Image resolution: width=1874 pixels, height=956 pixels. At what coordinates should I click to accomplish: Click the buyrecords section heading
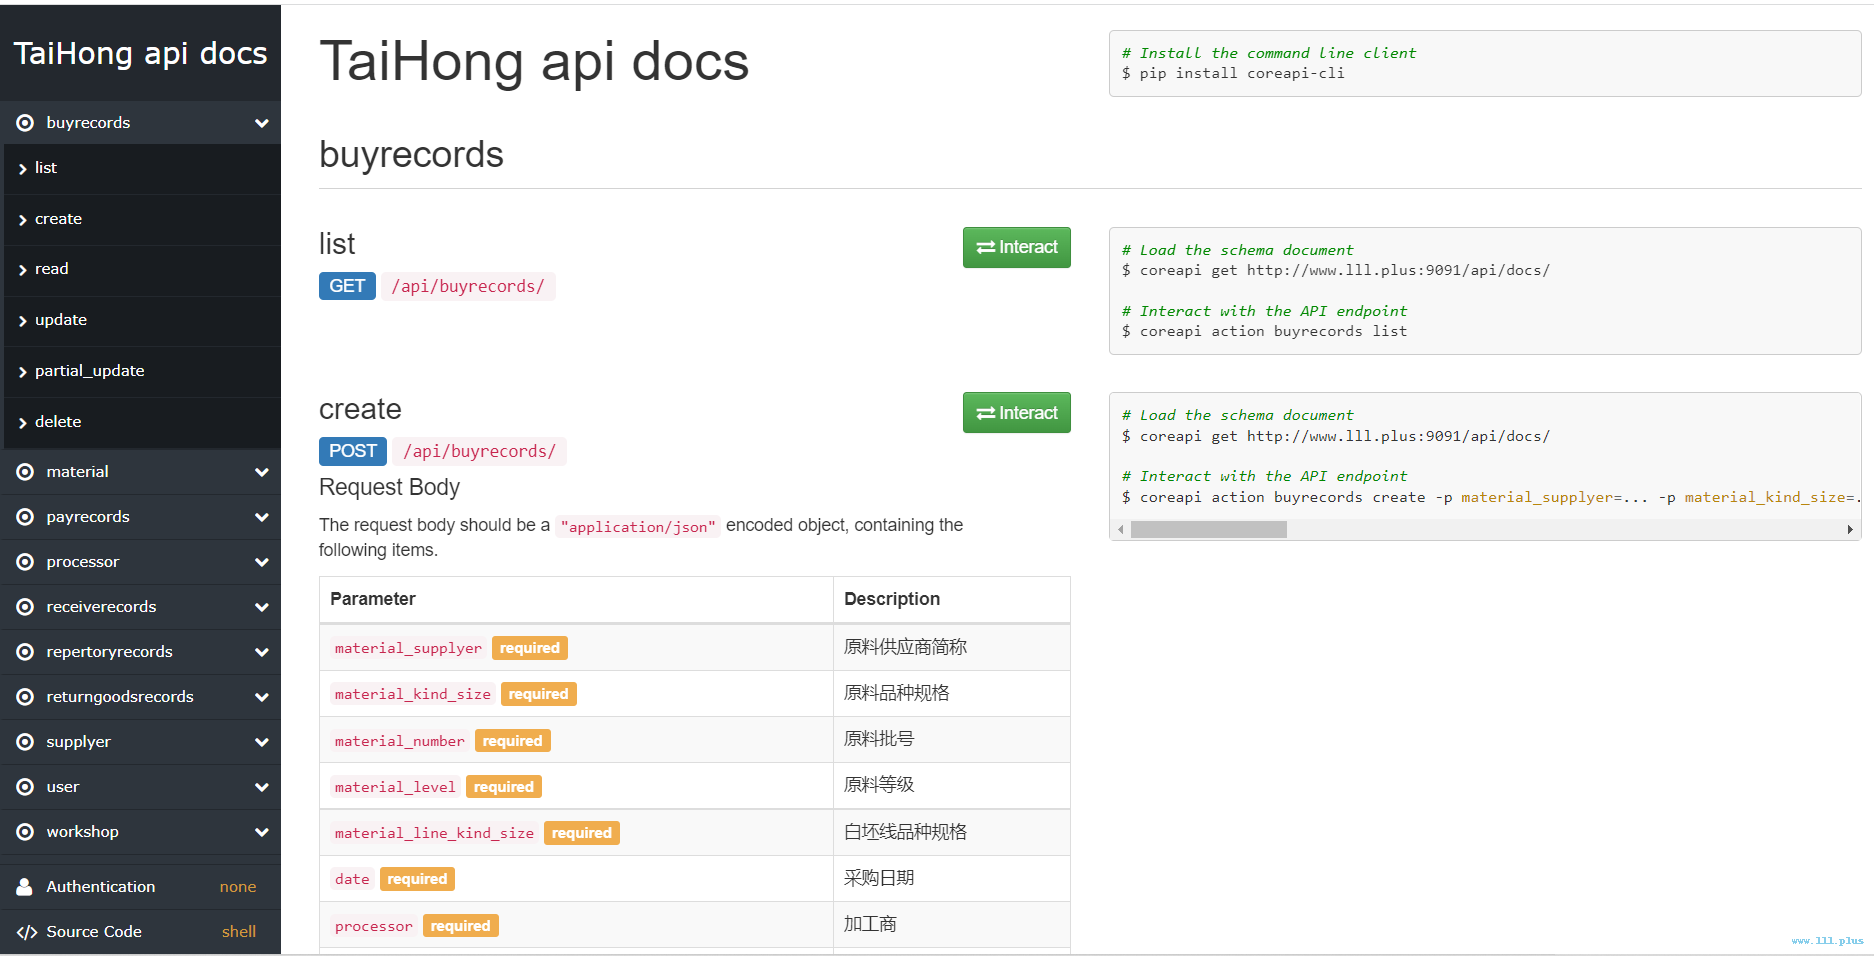point(411,155)
